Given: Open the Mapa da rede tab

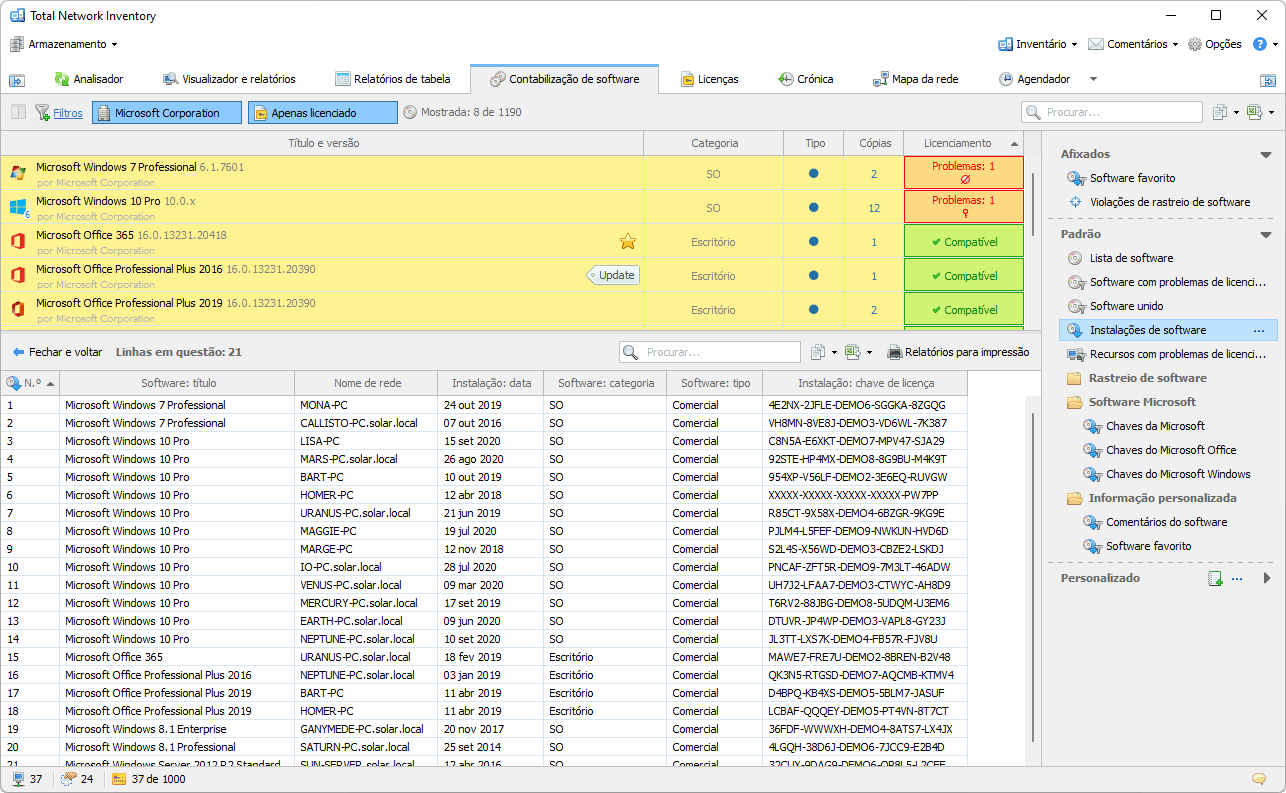Looking at the screenshot, I should (914, 79).
